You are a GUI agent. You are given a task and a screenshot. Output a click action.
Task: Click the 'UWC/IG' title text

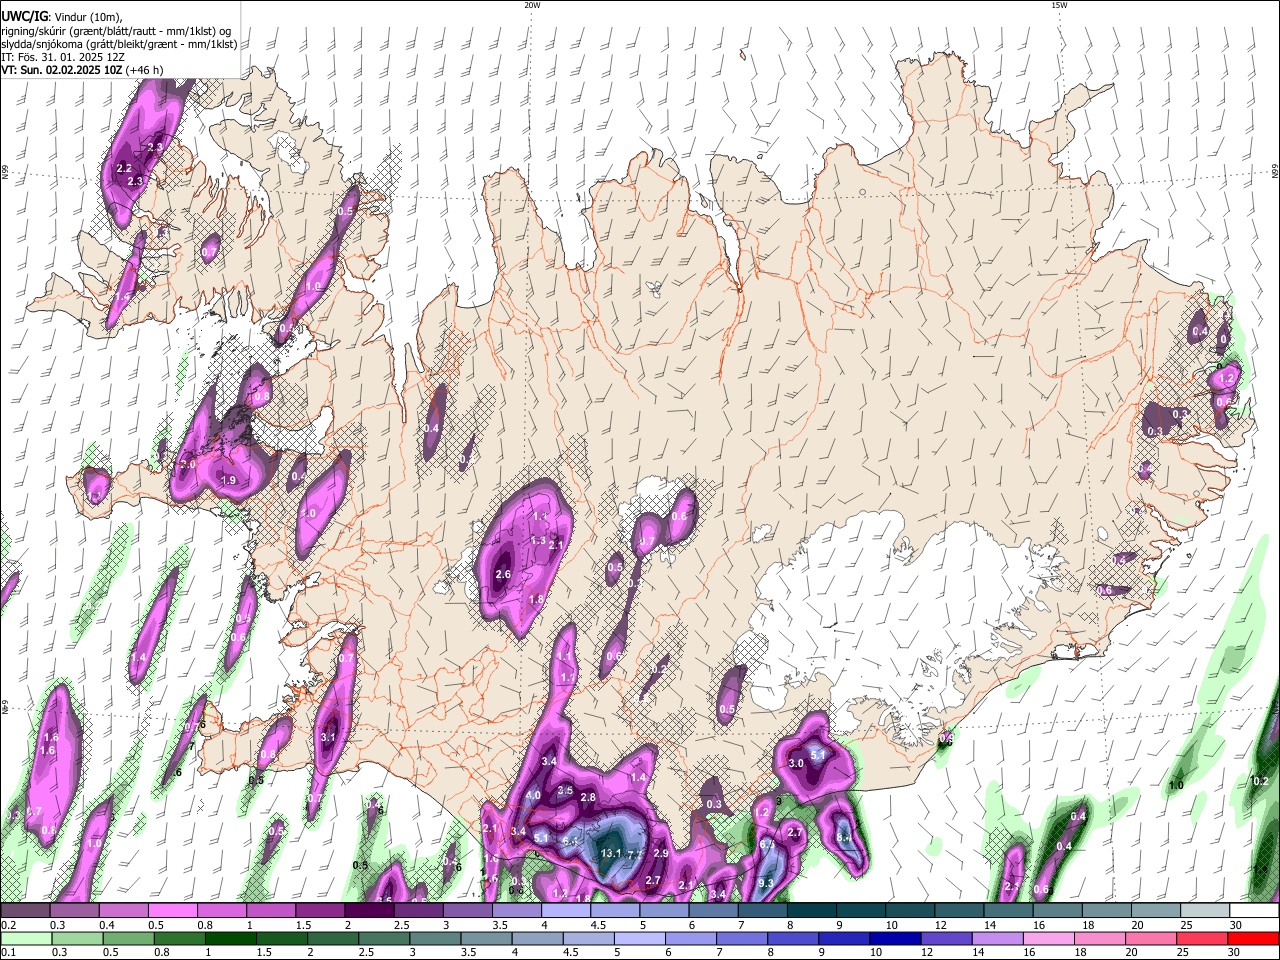[24, 16]
